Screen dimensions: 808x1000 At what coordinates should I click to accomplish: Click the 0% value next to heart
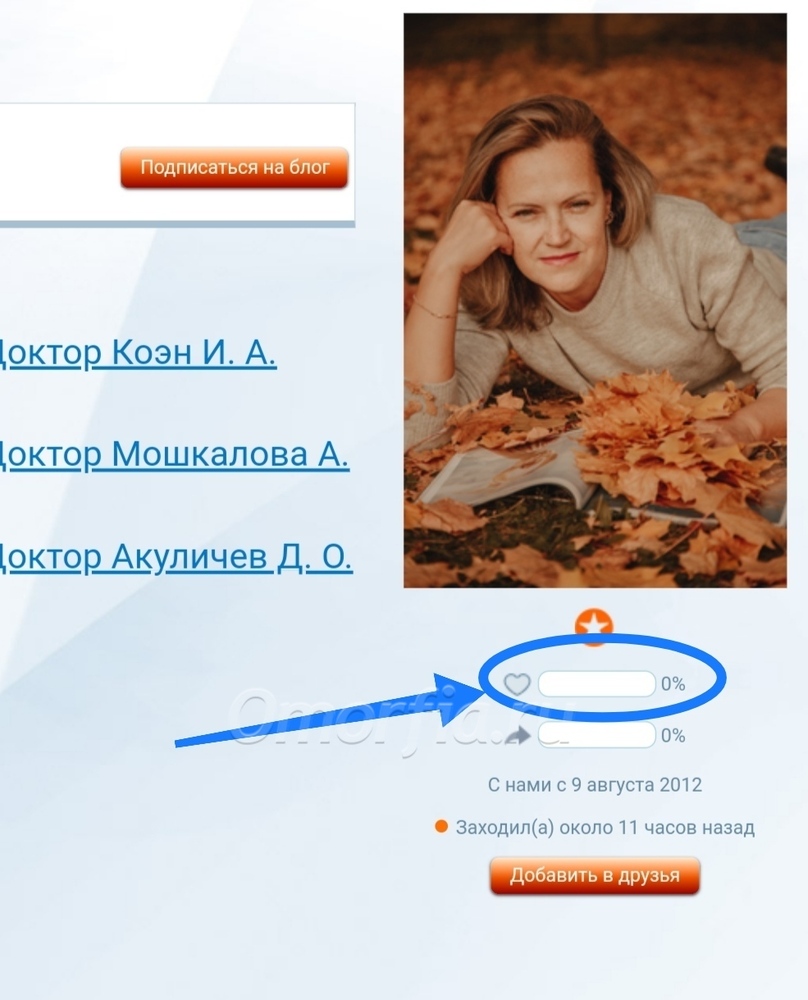point(673,684)
